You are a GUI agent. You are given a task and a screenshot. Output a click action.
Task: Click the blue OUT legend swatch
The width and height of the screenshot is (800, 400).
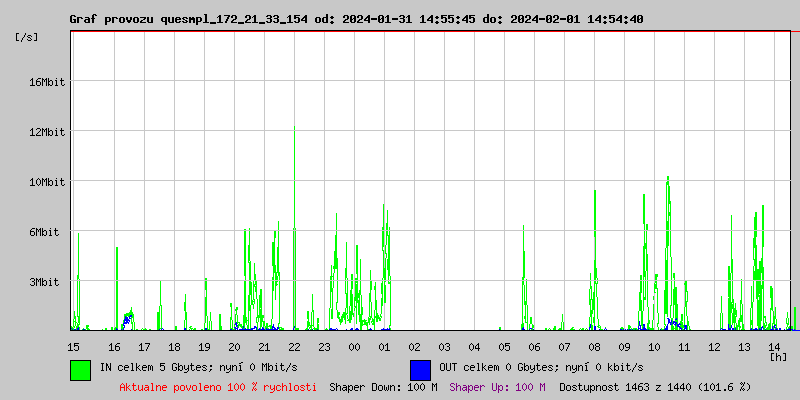point(420,369)
